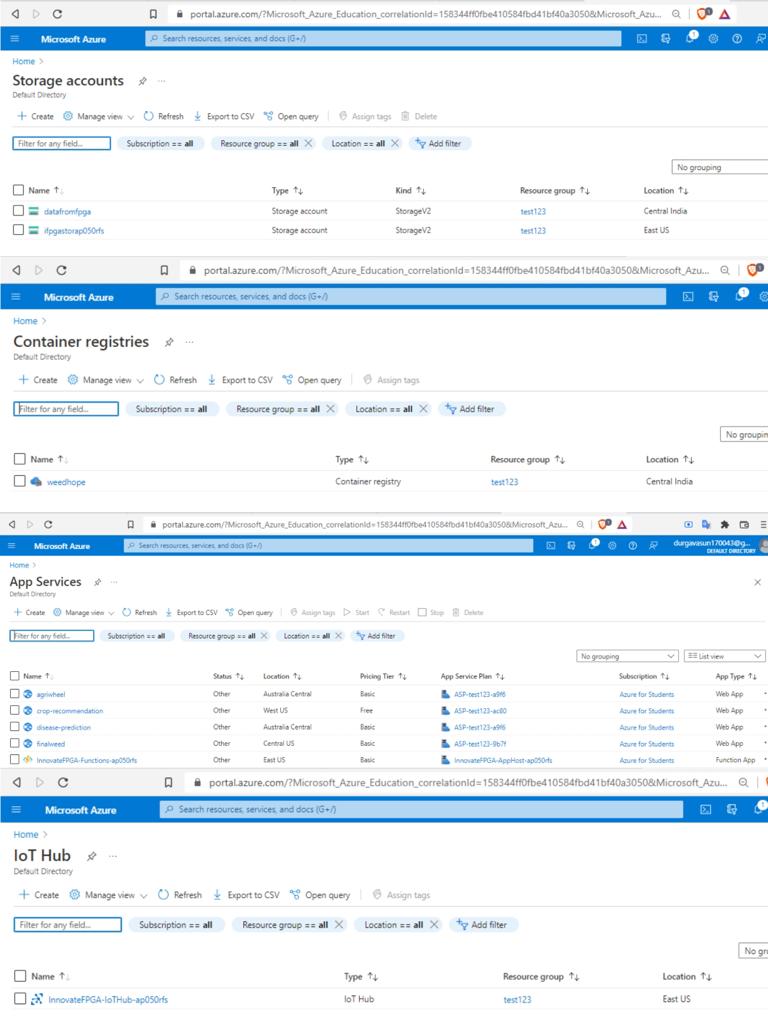Click Export to CSV in IoT Hub toolbar
The width and height of the screenshot is (768, 1024).
pyautogui.click(x=246, y=895)
